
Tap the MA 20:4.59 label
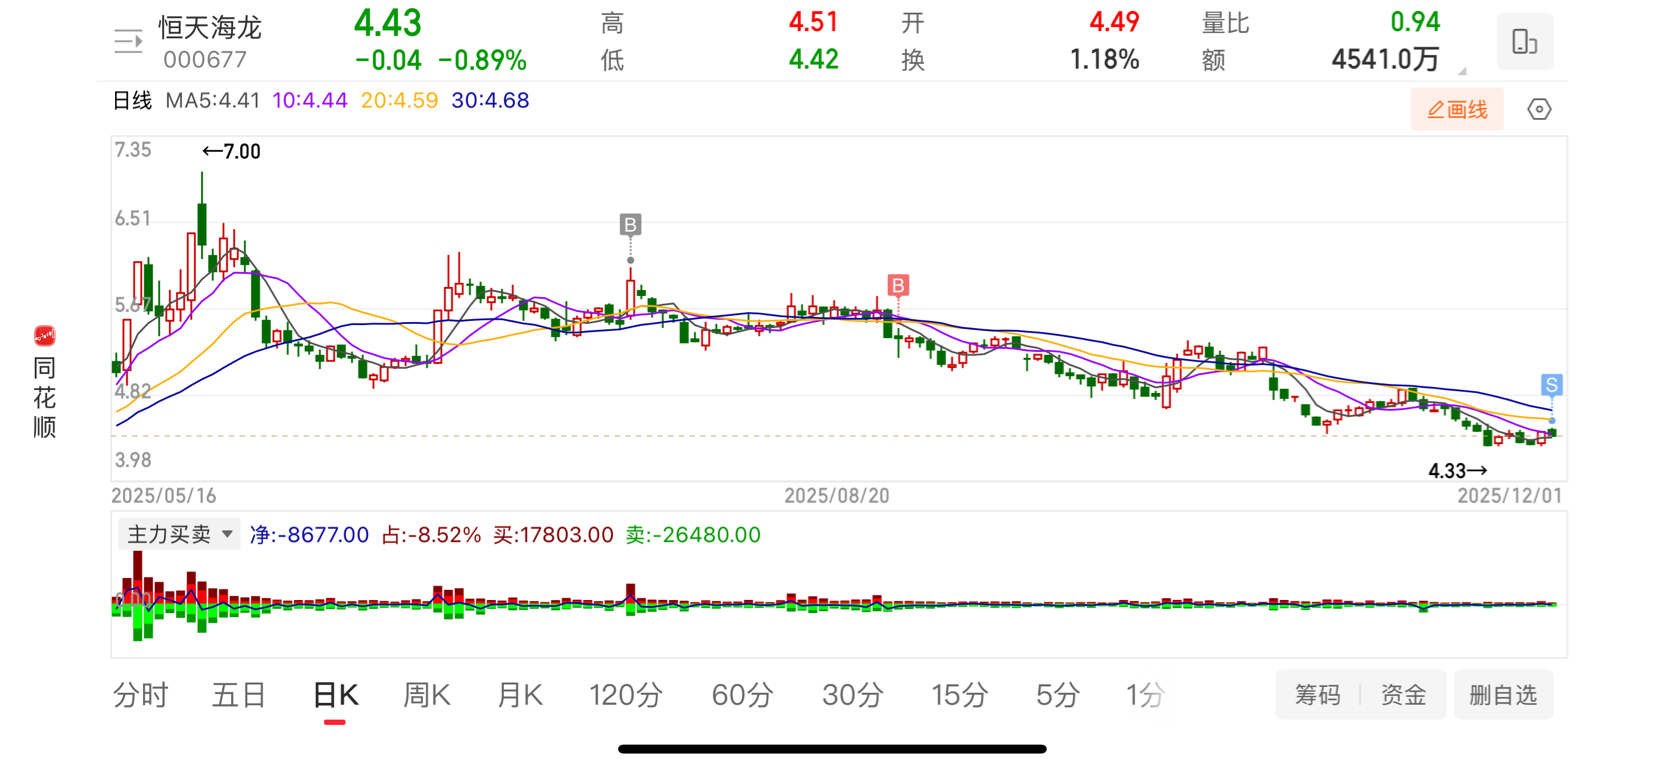point(399,101)
